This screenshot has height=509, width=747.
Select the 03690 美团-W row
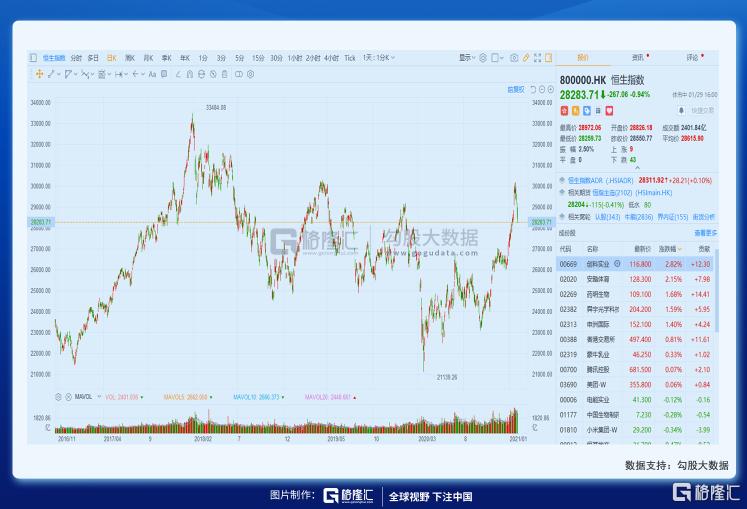(x=635, y=385)
